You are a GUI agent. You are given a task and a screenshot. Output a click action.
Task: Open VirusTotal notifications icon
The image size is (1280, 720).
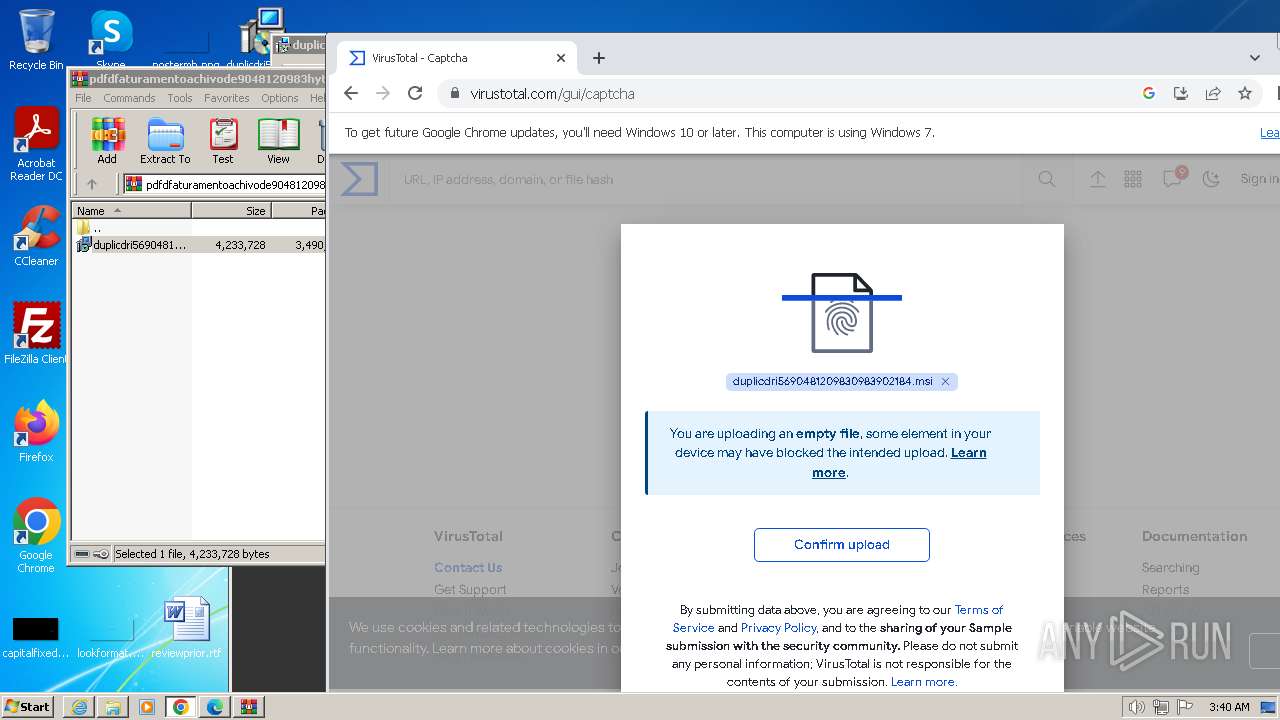(1172, 179)
